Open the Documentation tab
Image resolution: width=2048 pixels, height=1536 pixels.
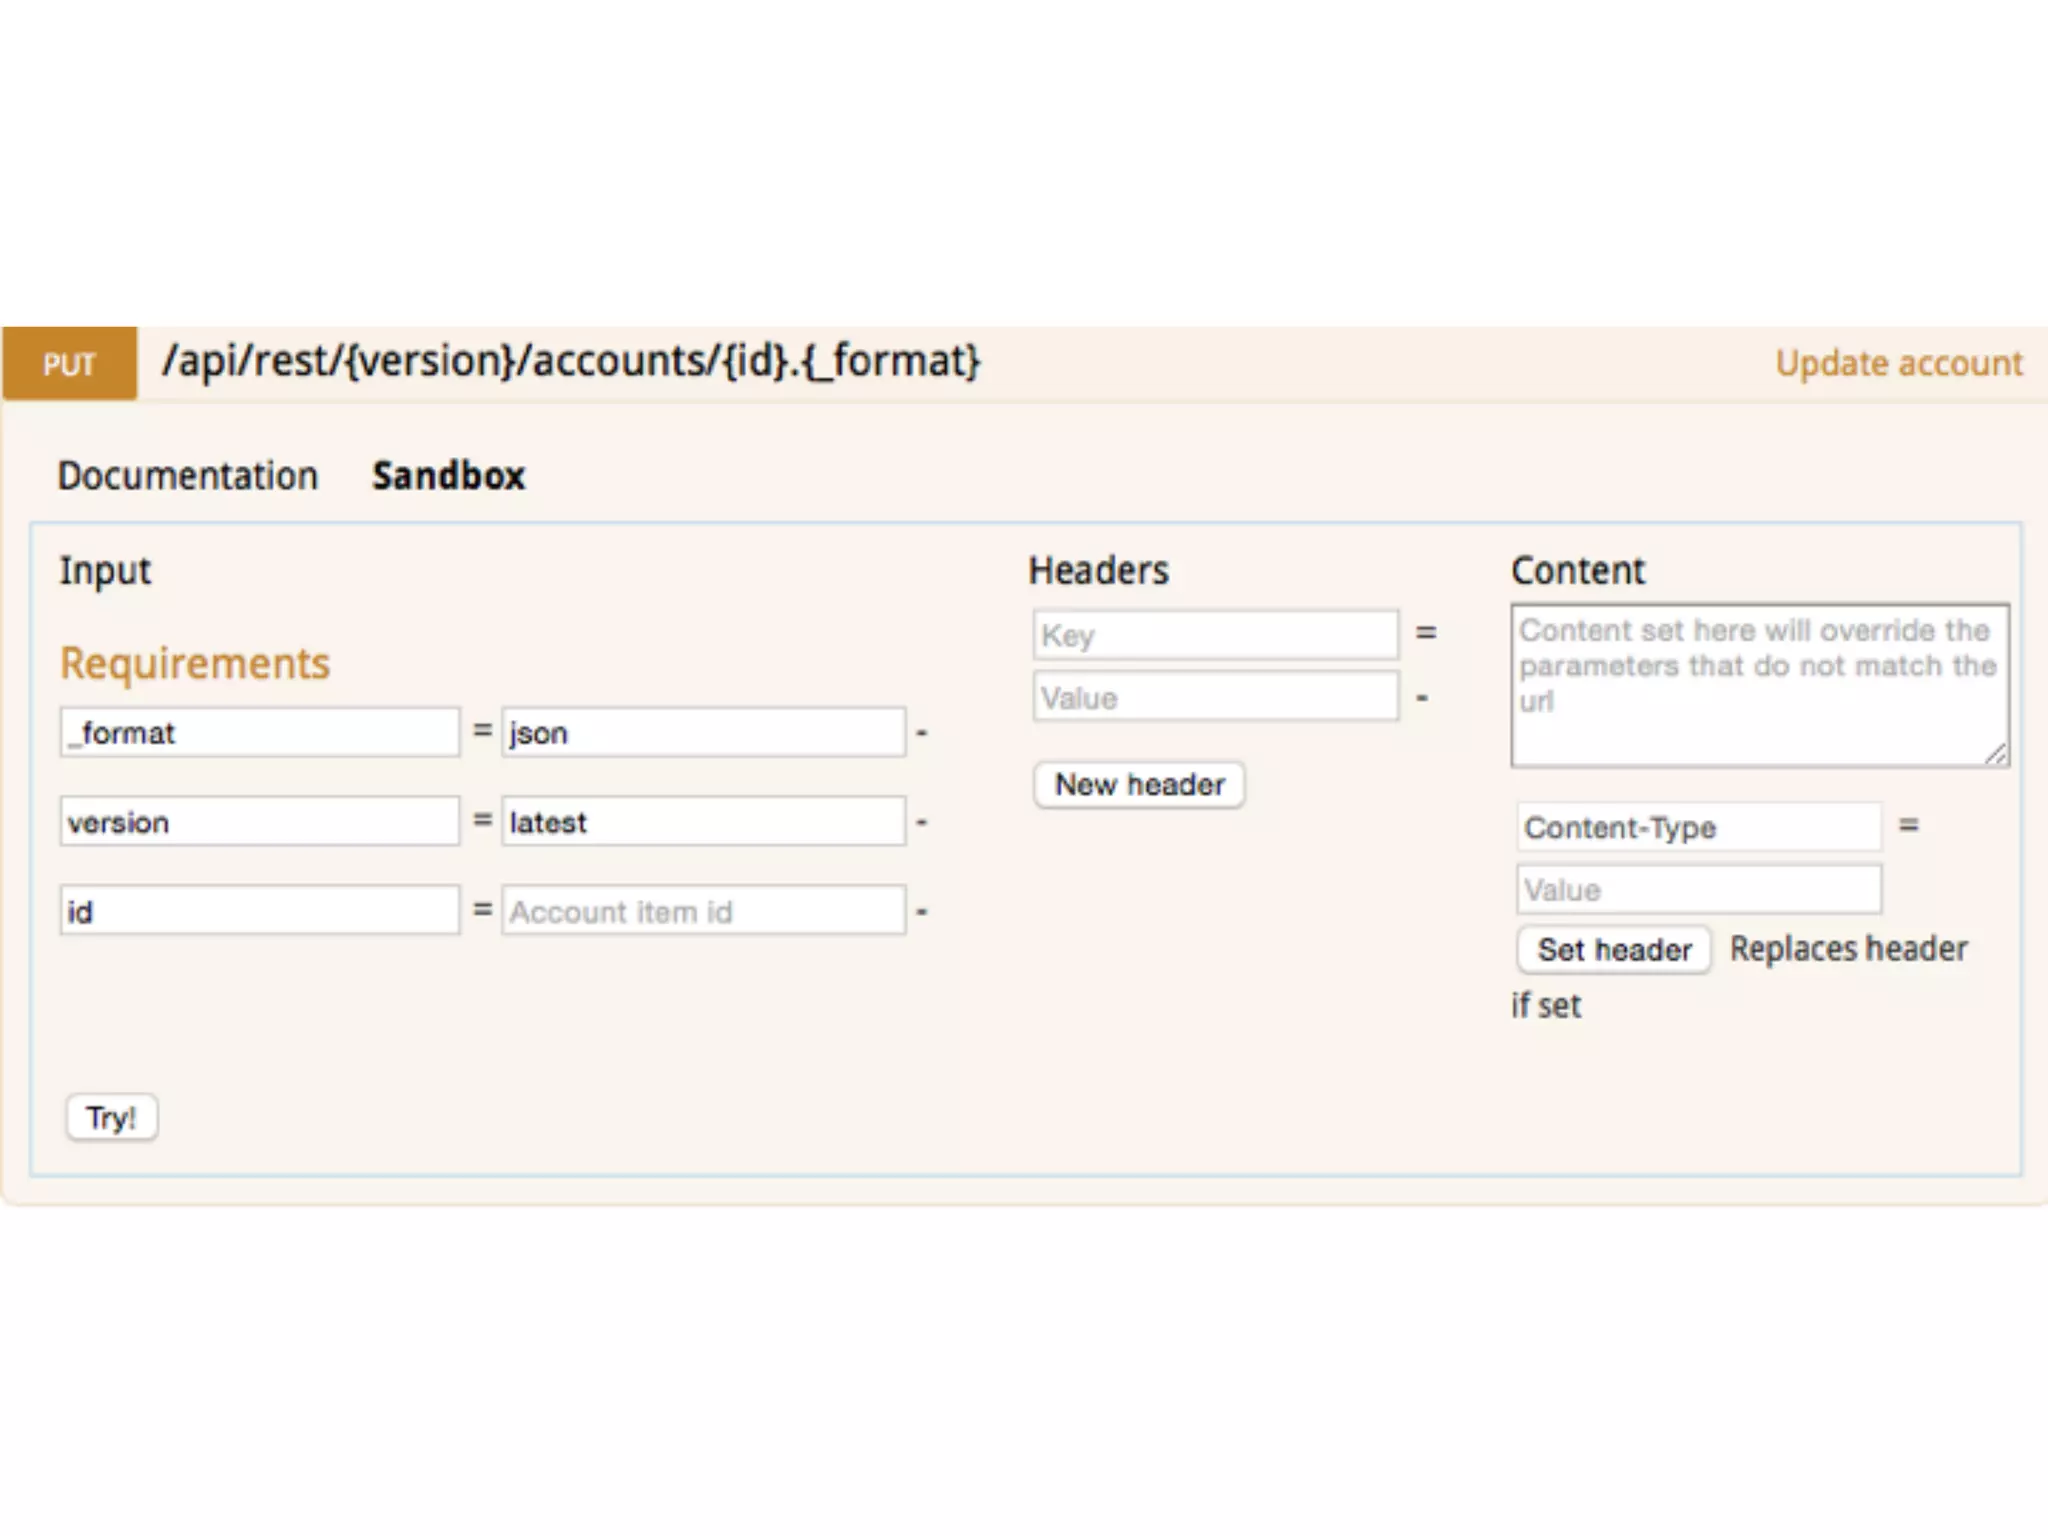pyautogui.click(x=187, y=476)
